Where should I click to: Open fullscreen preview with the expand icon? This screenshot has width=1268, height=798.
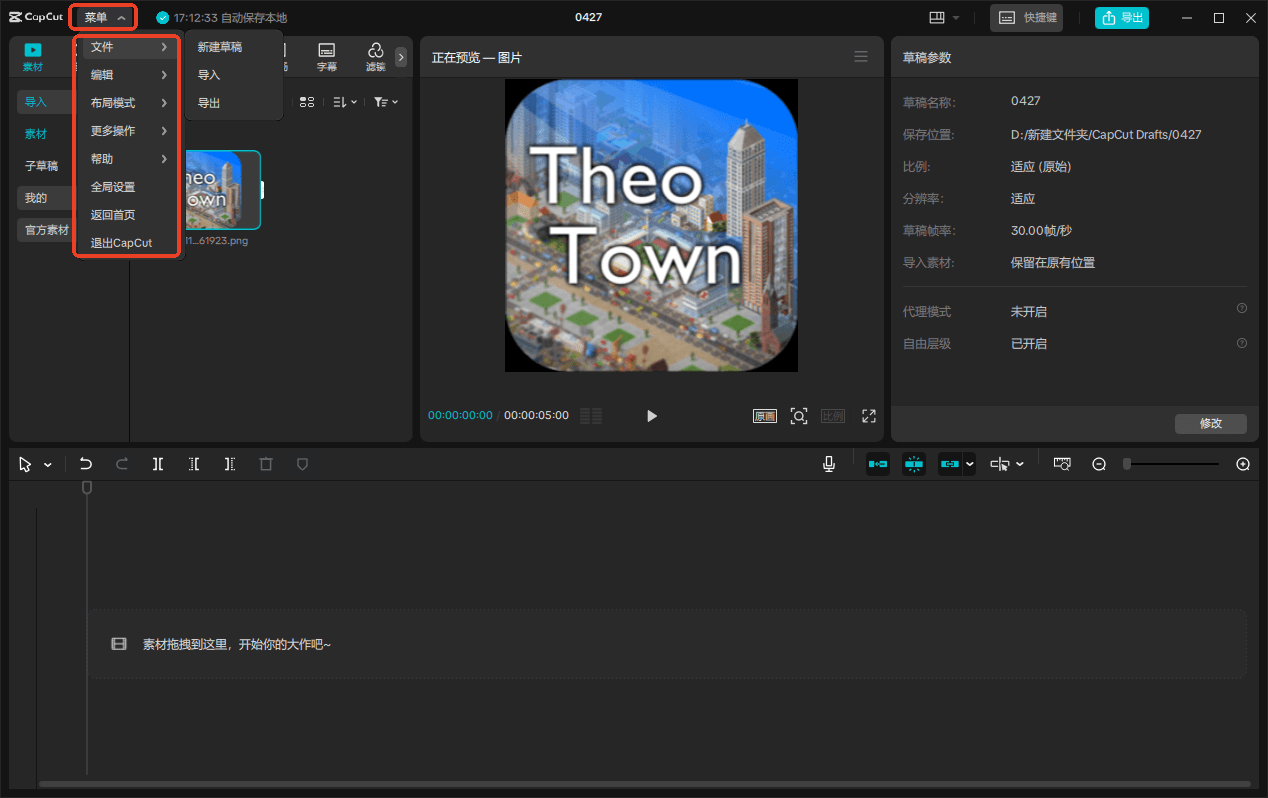pyautogui.click(x=869, y=416)
